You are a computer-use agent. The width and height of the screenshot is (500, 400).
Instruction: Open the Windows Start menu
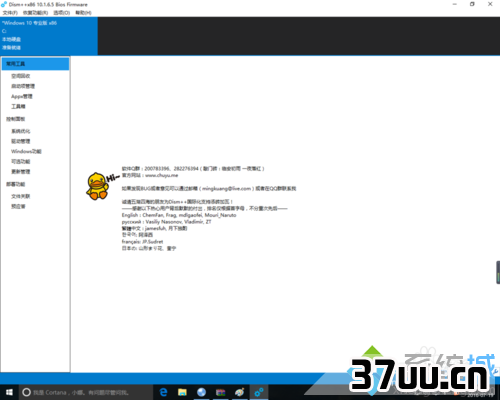point(9,392)
